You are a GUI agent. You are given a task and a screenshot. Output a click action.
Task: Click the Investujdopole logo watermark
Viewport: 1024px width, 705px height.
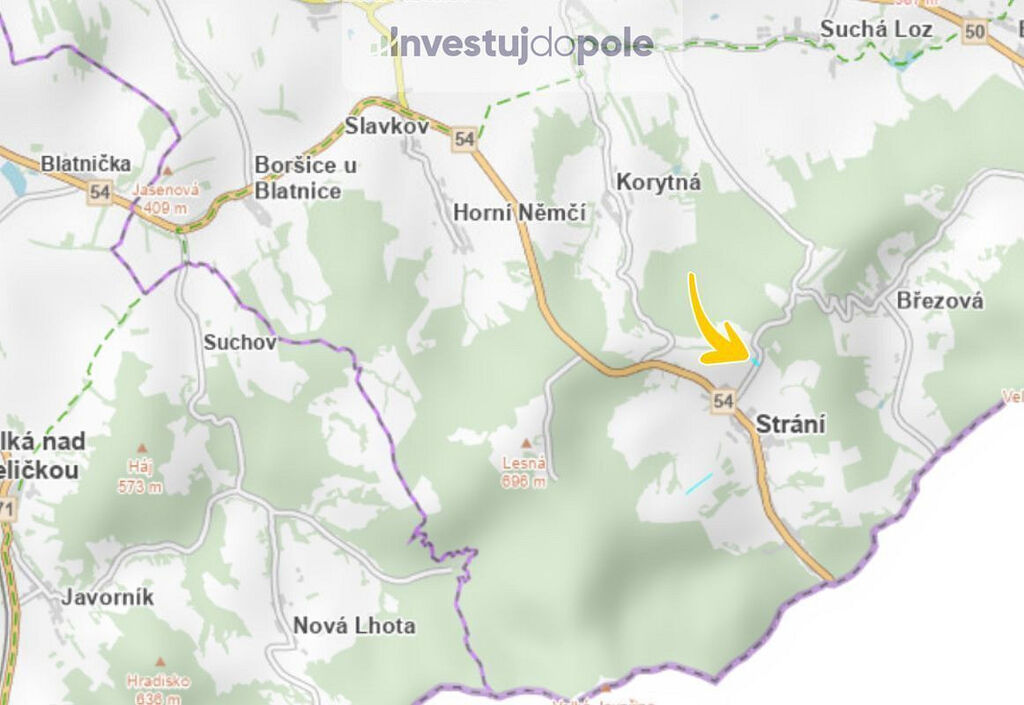click(x=513, y=44)
